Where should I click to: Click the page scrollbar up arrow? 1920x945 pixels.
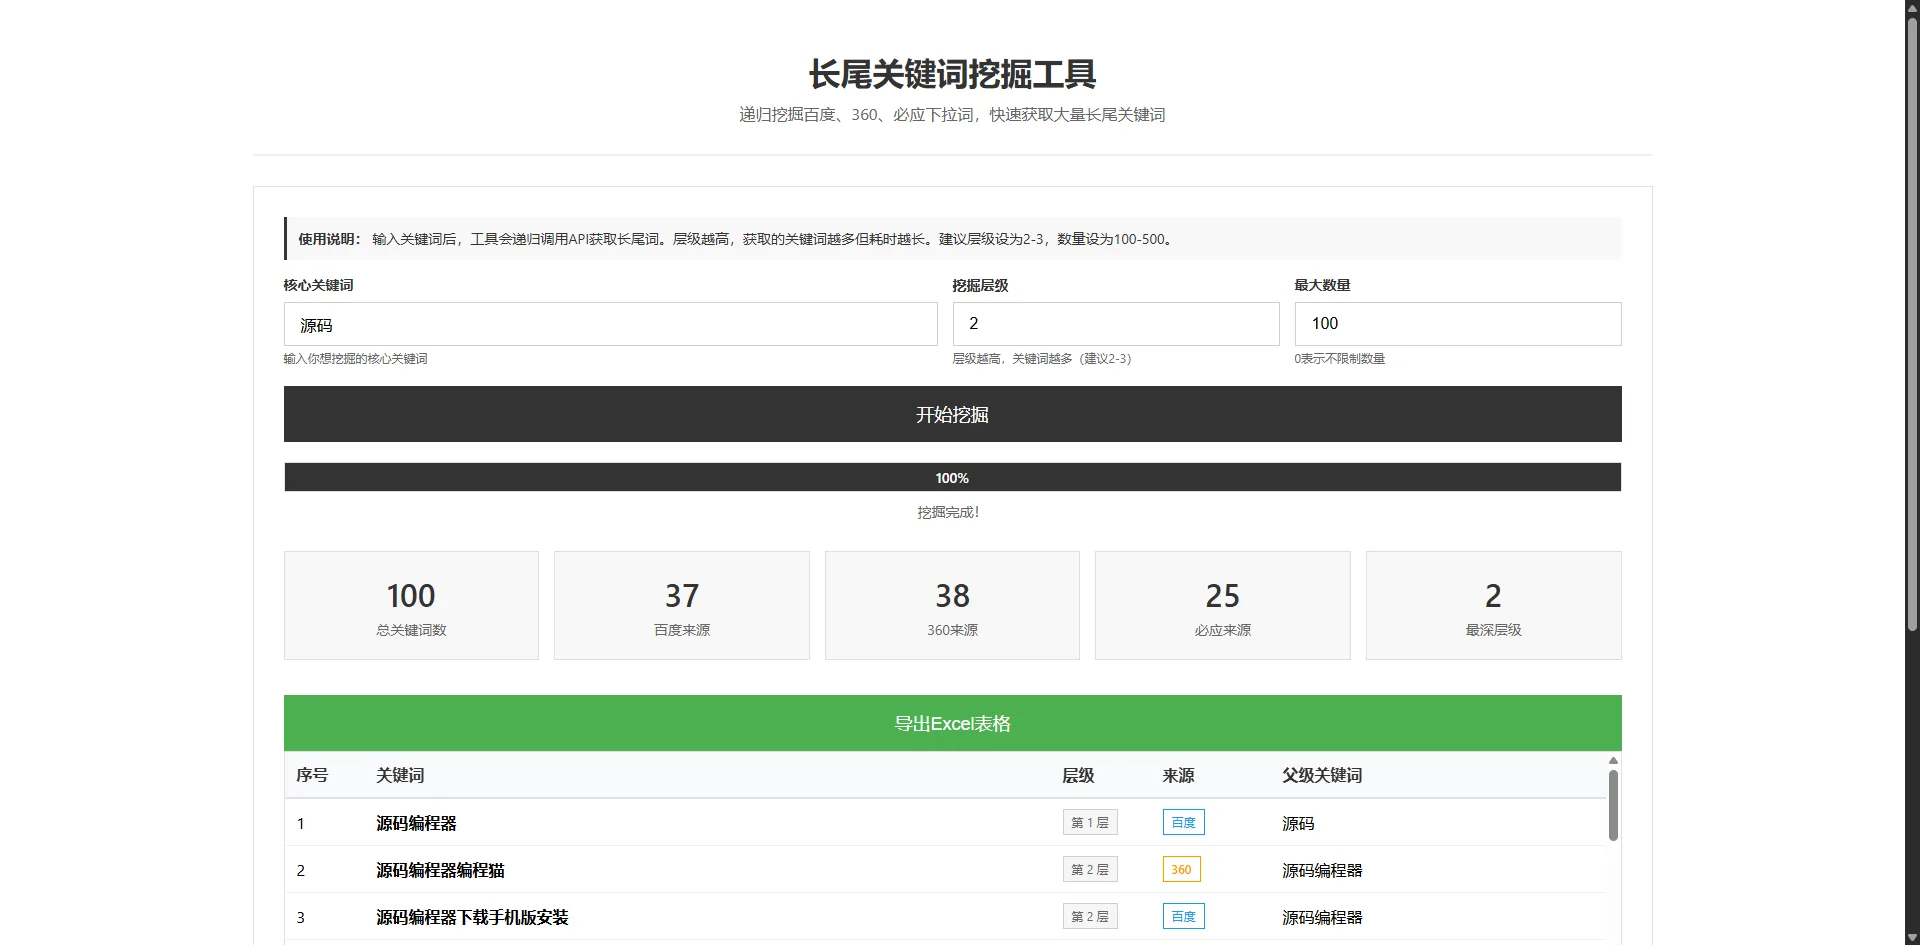coord(1912,7)
